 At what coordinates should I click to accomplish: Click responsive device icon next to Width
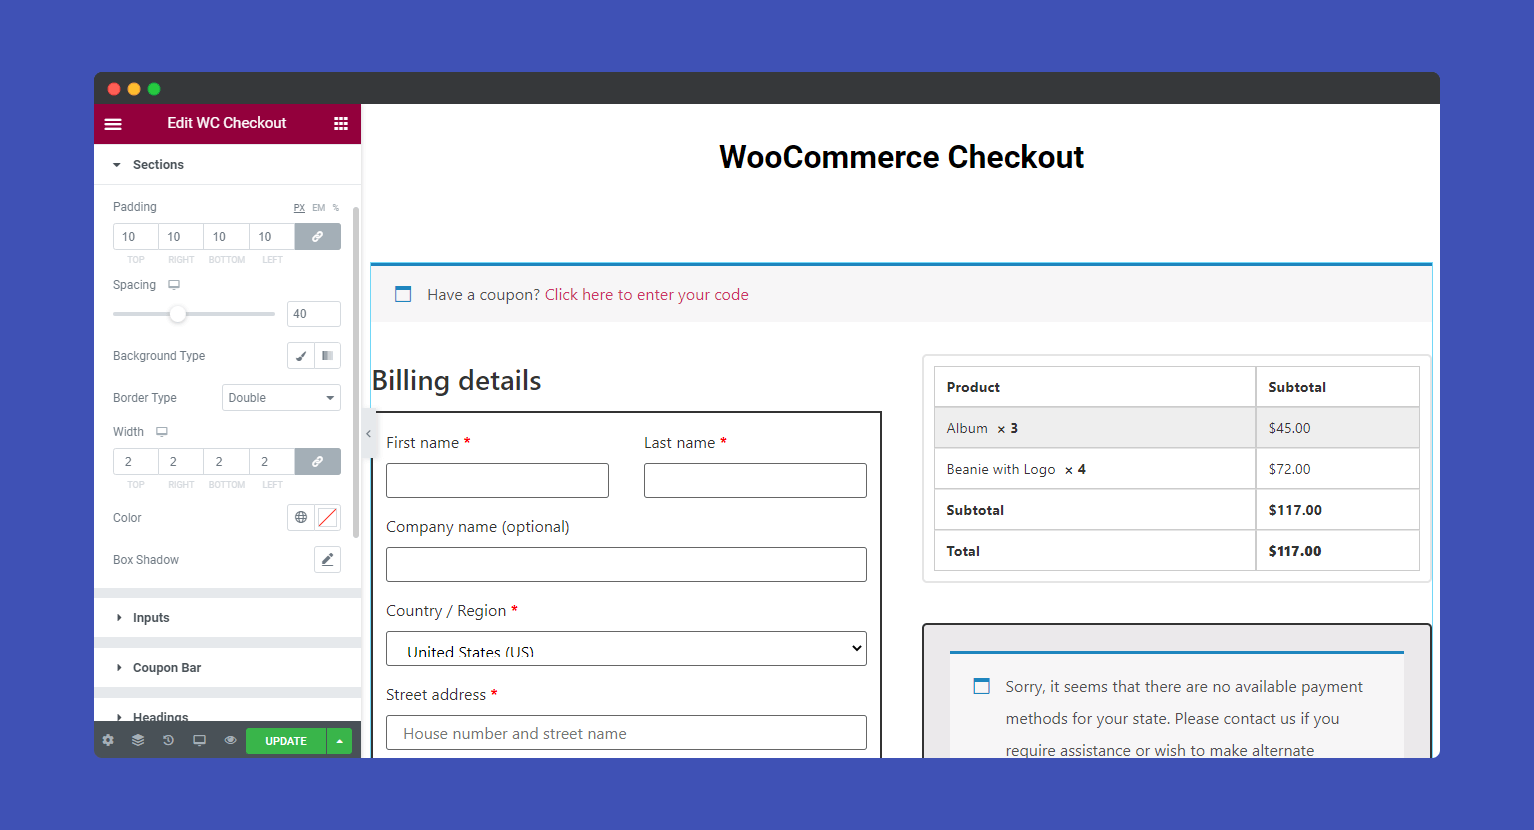162,432
